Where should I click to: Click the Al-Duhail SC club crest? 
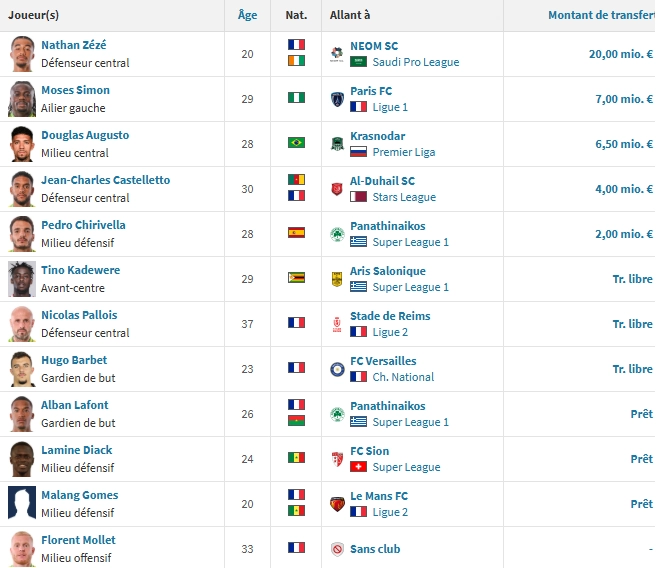pos(337,188)
